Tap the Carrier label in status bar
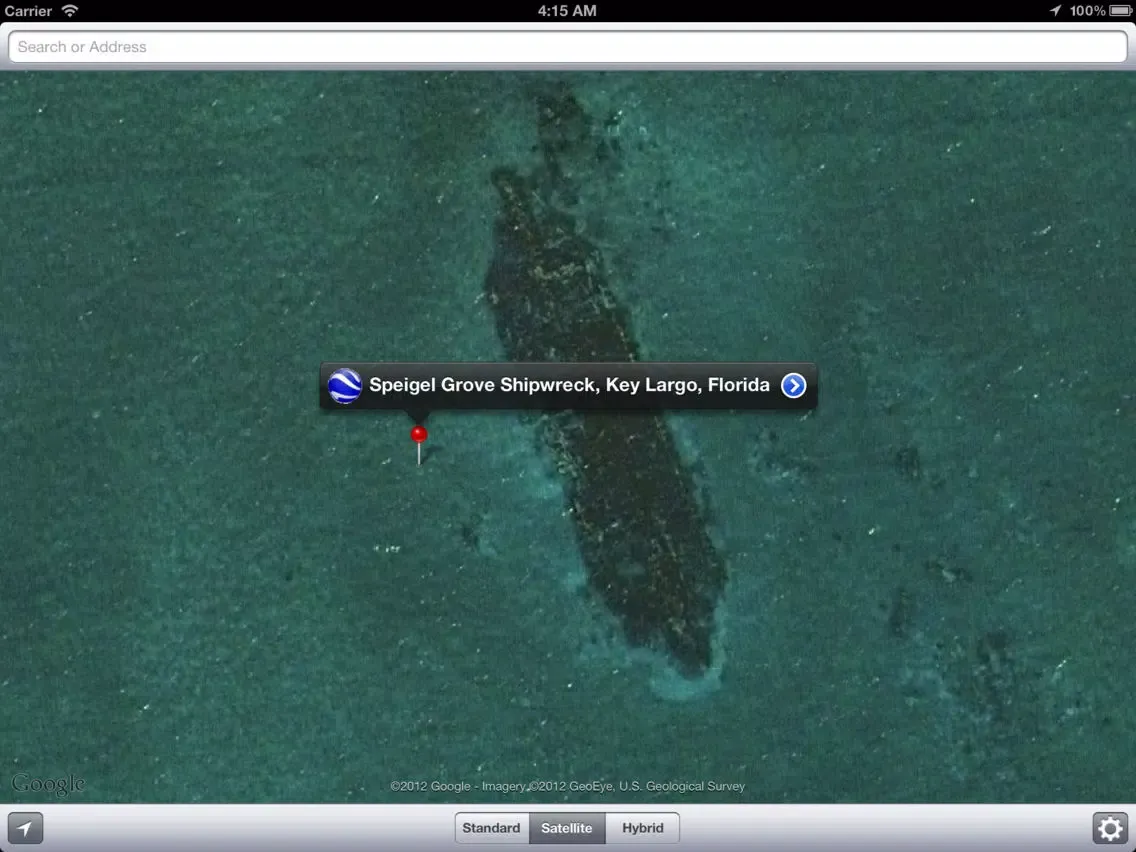Image resolution: width=1136 pixels, height=852 pixels. 28,11
